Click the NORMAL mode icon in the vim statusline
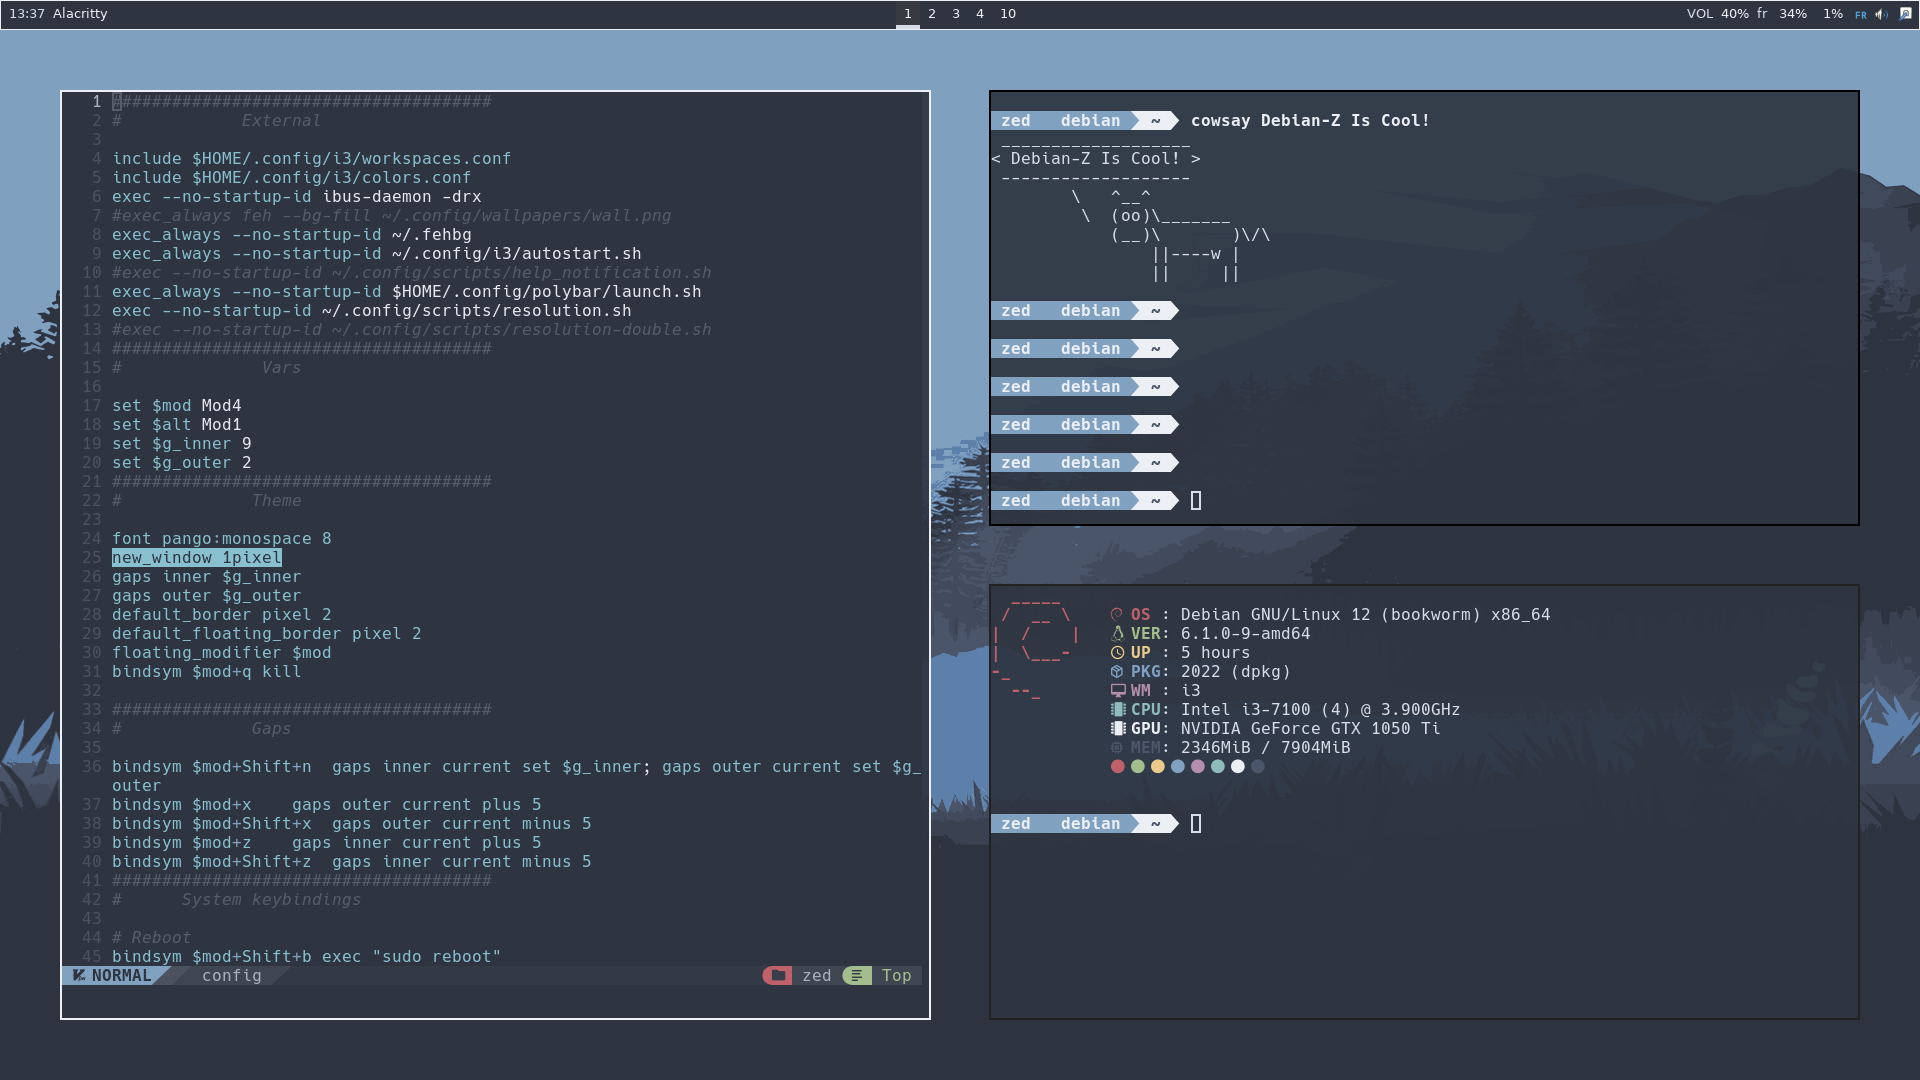 coord(80,975)
